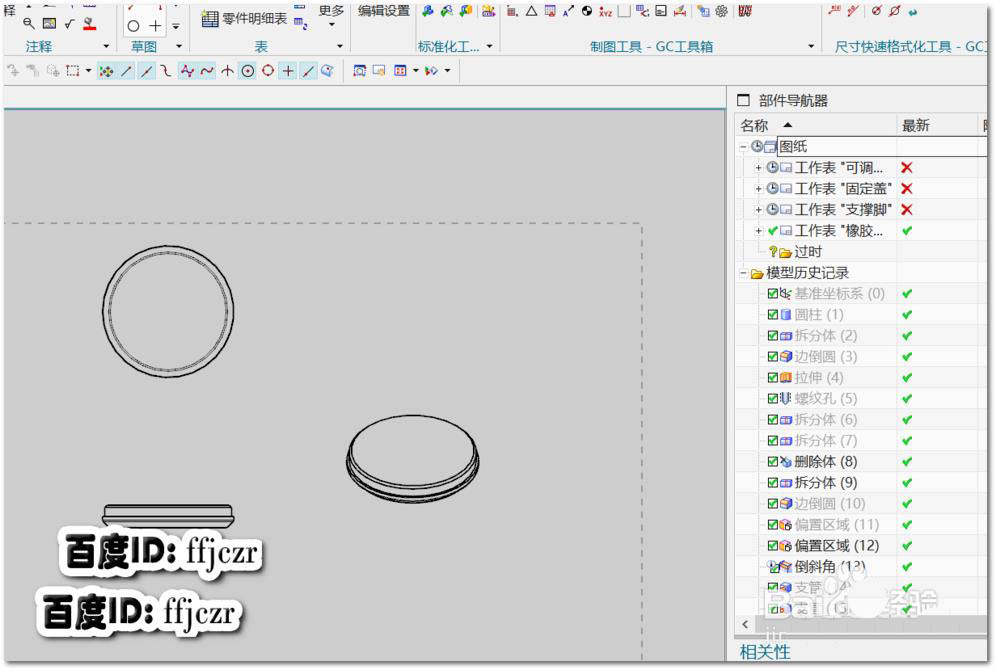Click the text-with-arrow 'A' icon

[x=569, y=11]
